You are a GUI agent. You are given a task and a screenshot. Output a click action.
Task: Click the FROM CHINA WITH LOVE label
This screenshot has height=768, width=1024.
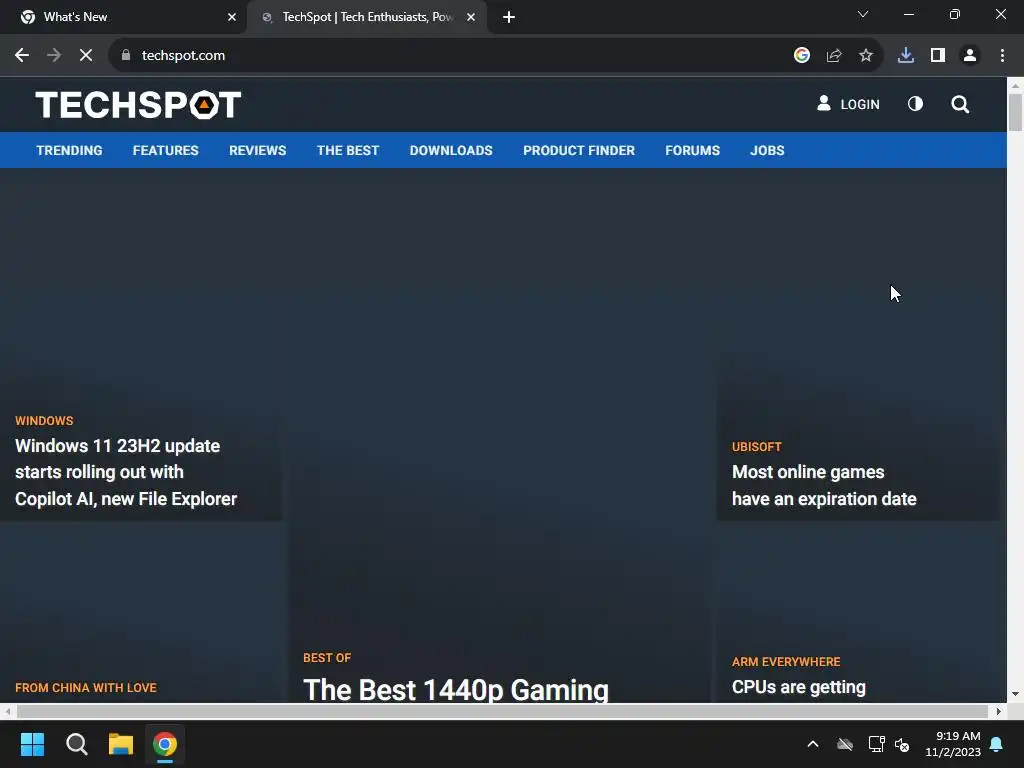tap(86, 688)
